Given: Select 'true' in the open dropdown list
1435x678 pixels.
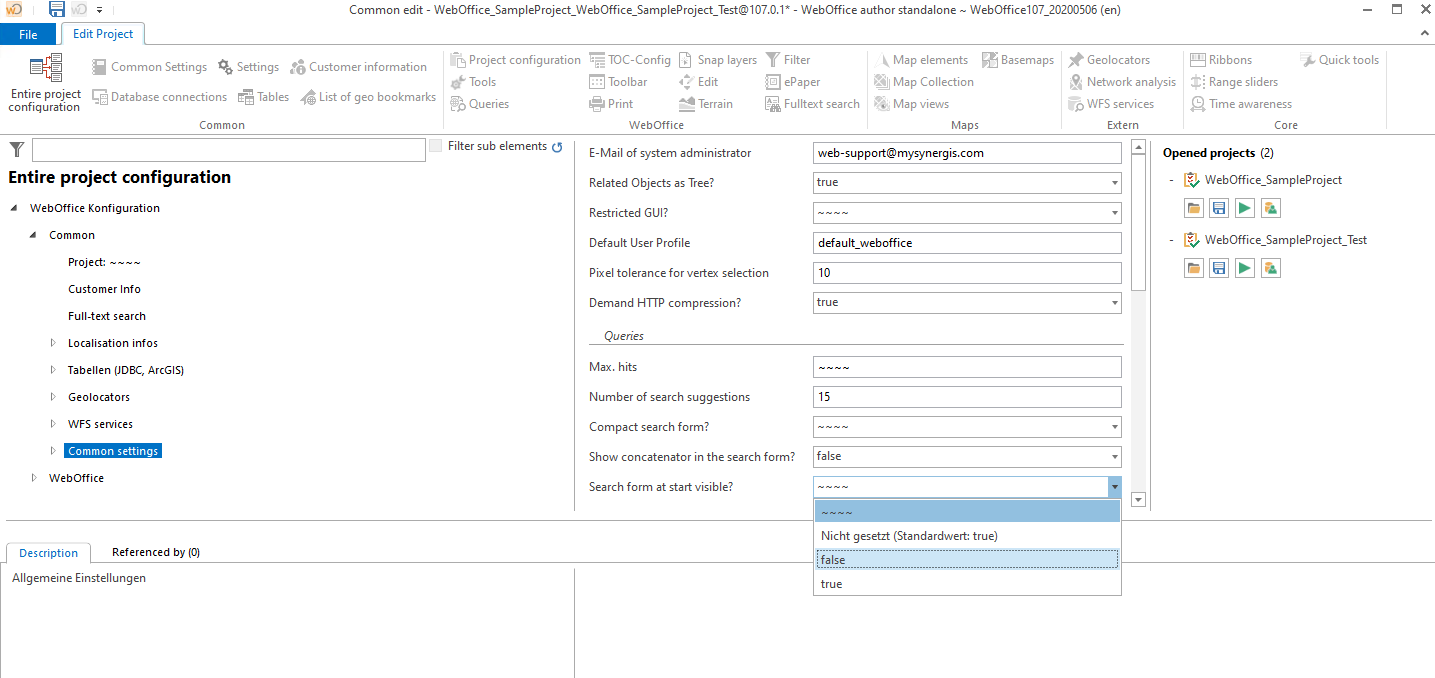Looking at the screenshot, I should click(831, 583).
